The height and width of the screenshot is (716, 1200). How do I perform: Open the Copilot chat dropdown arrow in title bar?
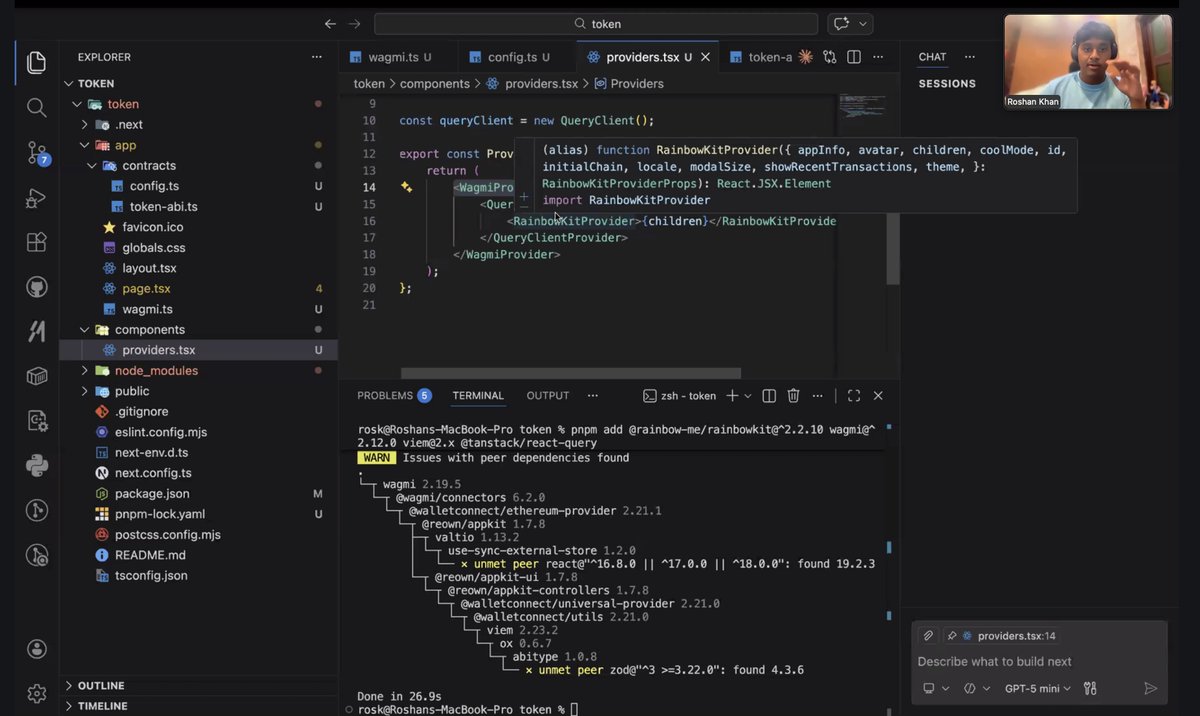point(863,23)
